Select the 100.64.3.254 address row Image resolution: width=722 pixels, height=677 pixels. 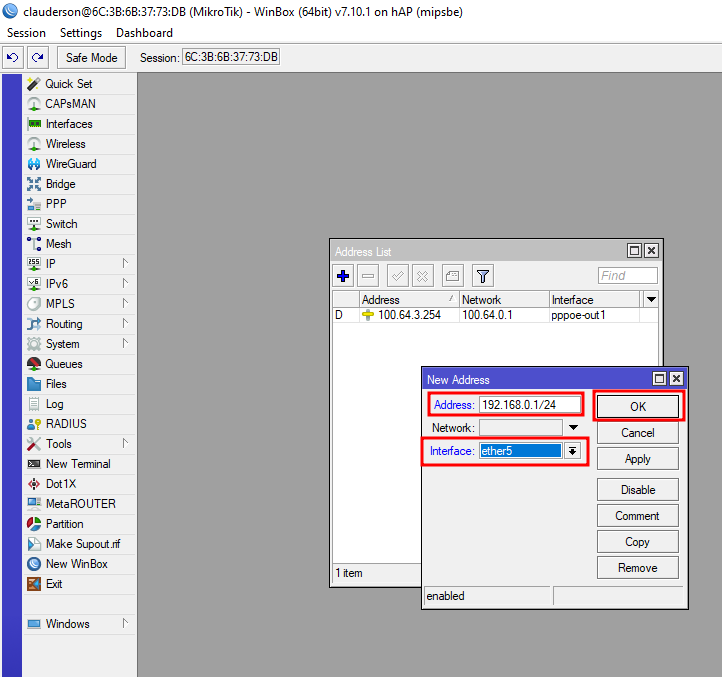(409, 315)
